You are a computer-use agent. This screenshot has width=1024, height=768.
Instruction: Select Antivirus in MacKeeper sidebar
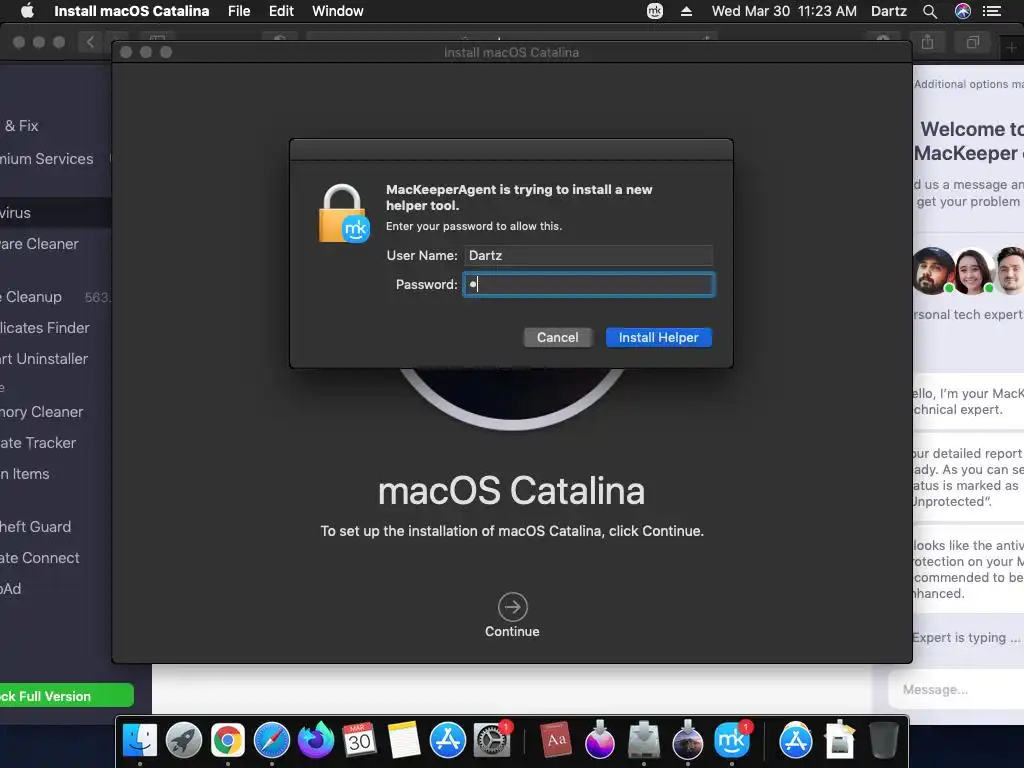(56, 213)
